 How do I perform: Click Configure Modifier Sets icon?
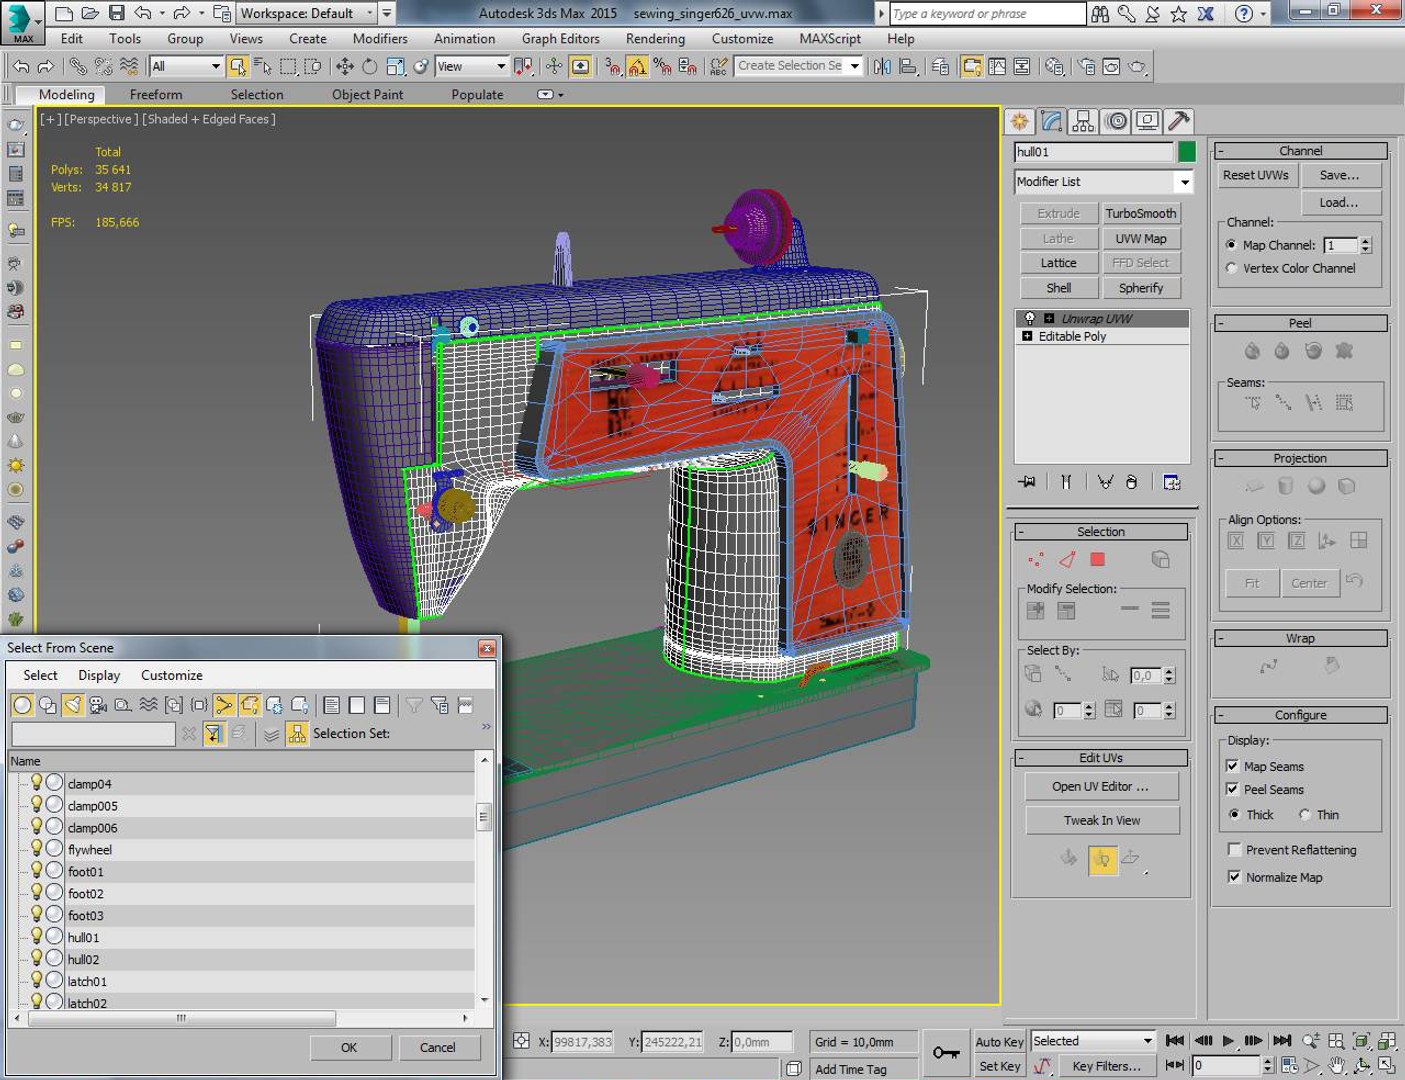tap(1171, 482)
